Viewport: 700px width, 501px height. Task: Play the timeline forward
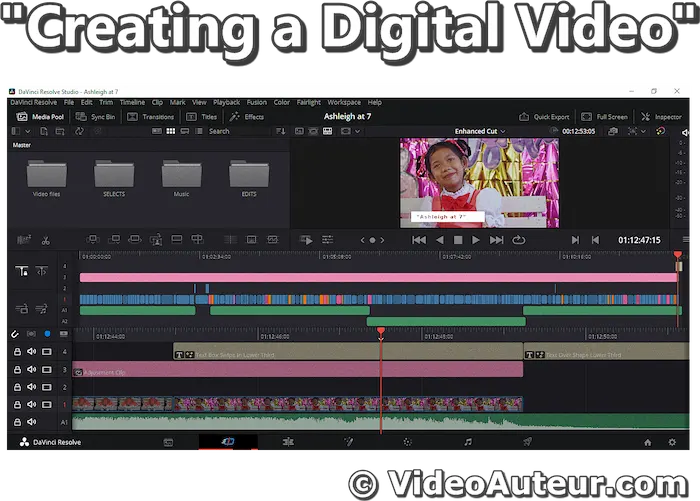[x=475, y=240]
